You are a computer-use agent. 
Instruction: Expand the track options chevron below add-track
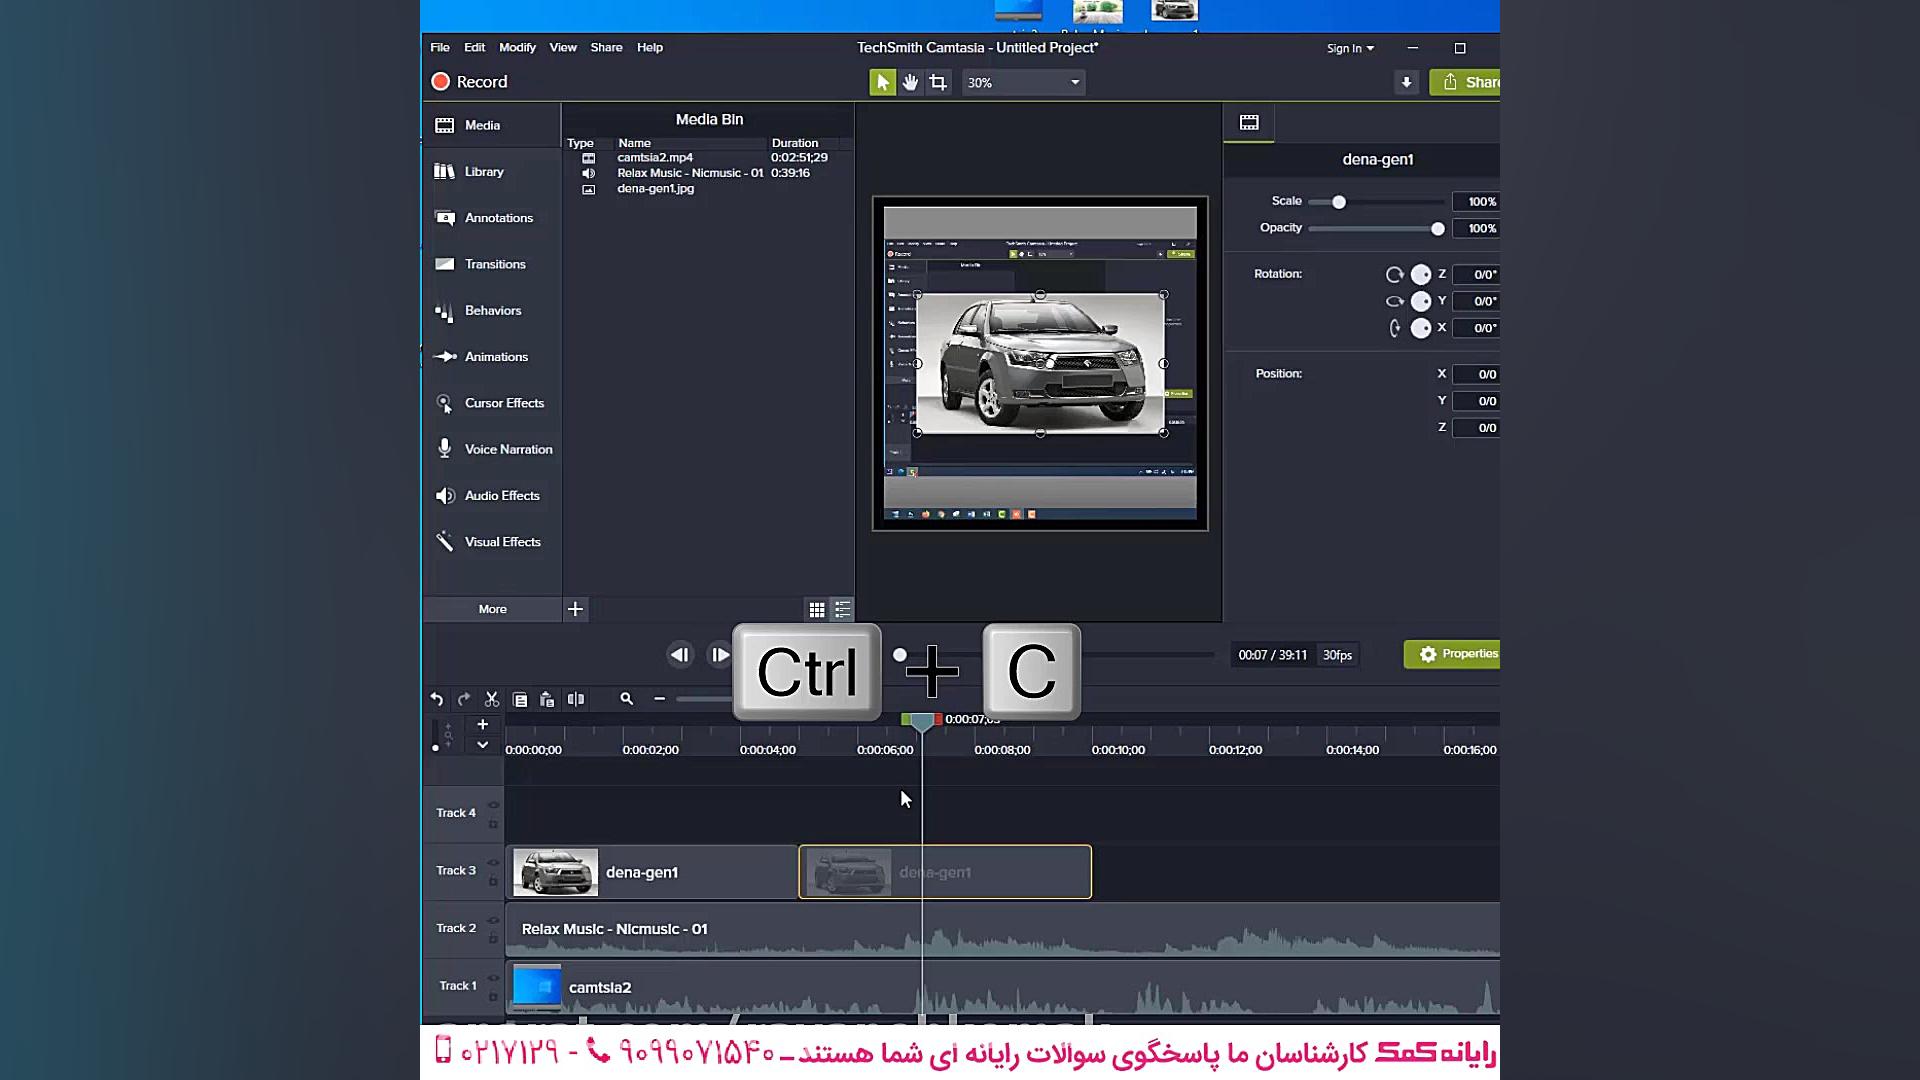[482, 745]
